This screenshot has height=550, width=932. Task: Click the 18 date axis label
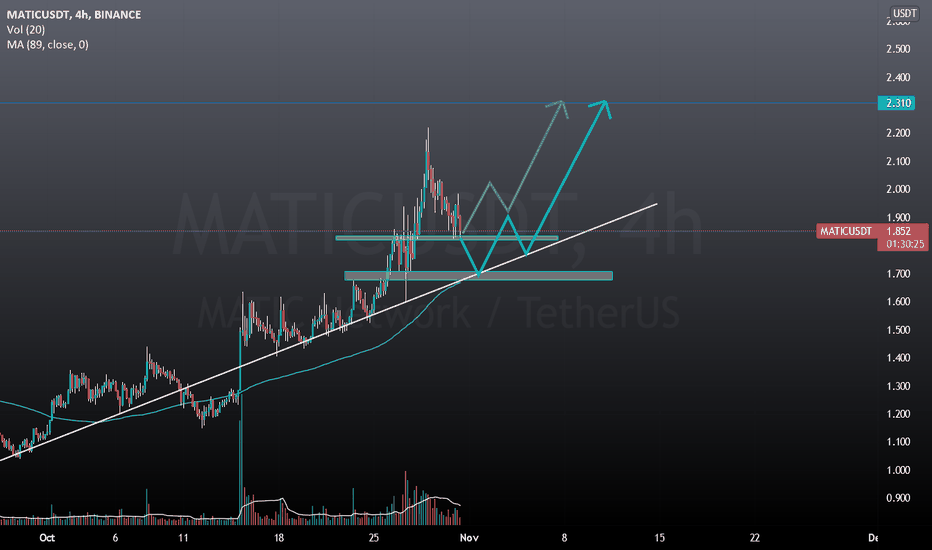pyautogui.click(x=279, y=538)
